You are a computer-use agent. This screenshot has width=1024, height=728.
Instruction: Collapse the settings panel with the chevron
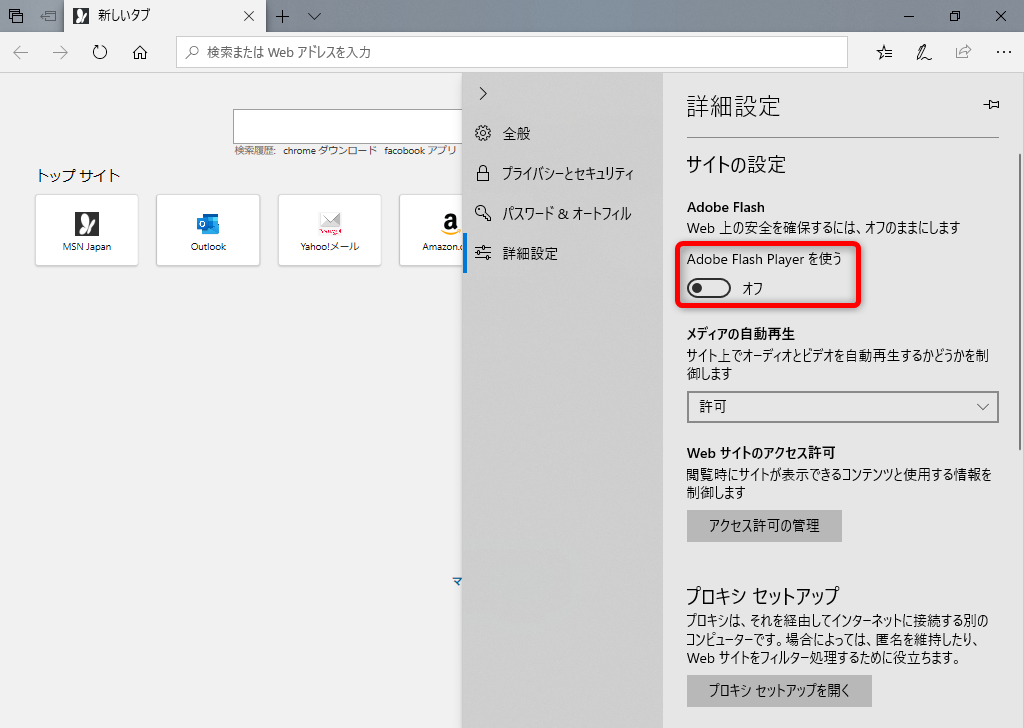click(x=483, y=93)
